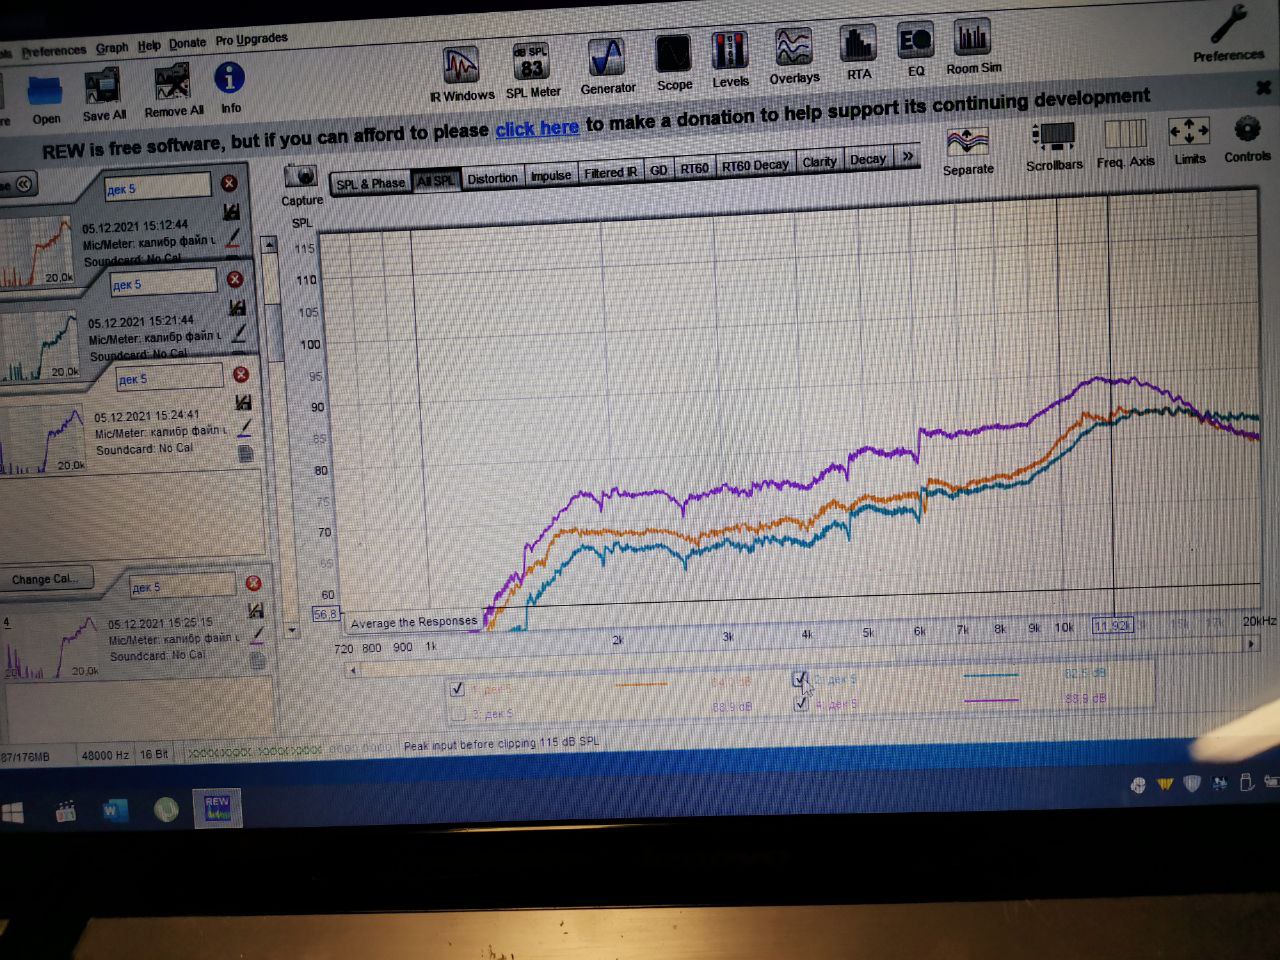Click the Windows Start button
The width and height of the screenshot is (1280, 960).
pyautogui.click(x=13, y=812)
